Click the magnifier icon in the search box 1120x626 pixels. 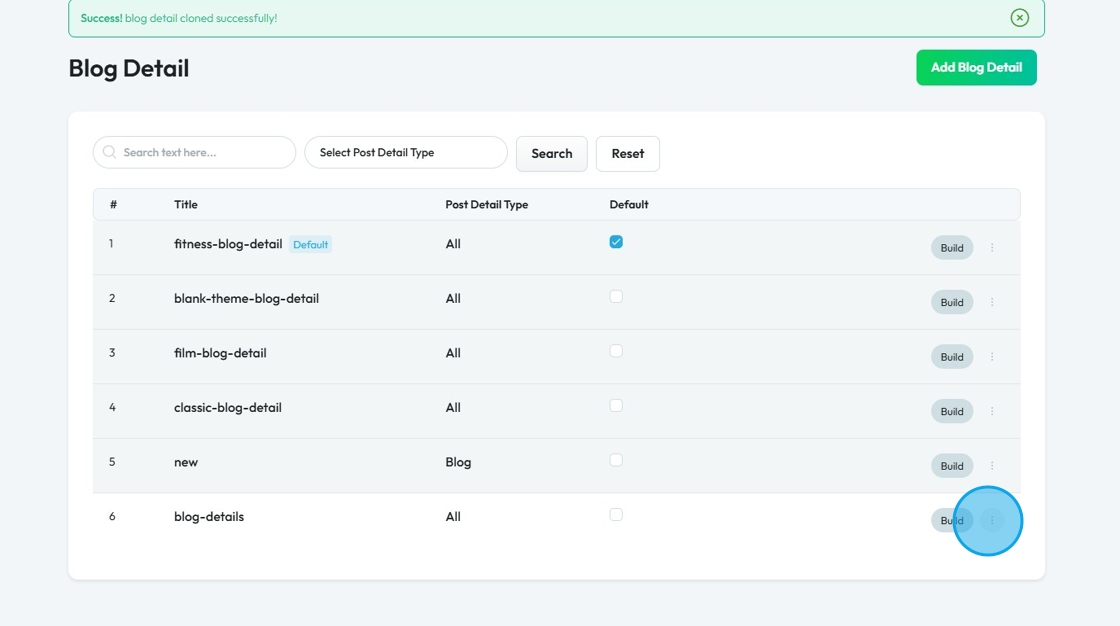point(110,153)
